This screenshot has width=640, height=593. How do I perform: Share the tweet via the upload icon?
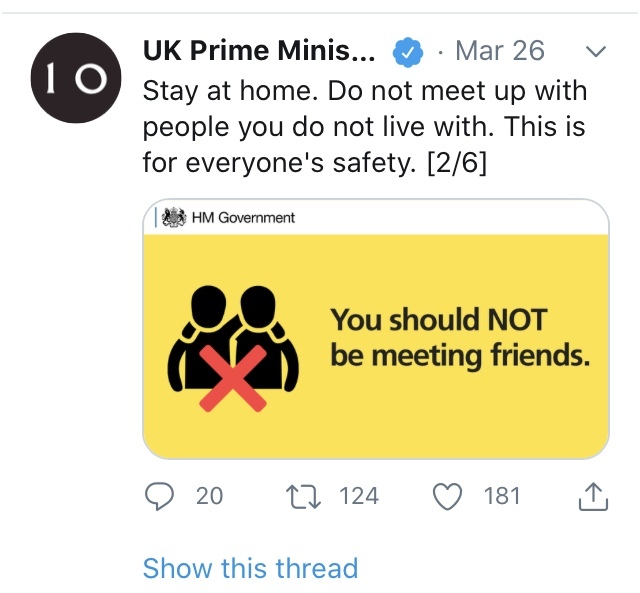[x=593, y=495]
